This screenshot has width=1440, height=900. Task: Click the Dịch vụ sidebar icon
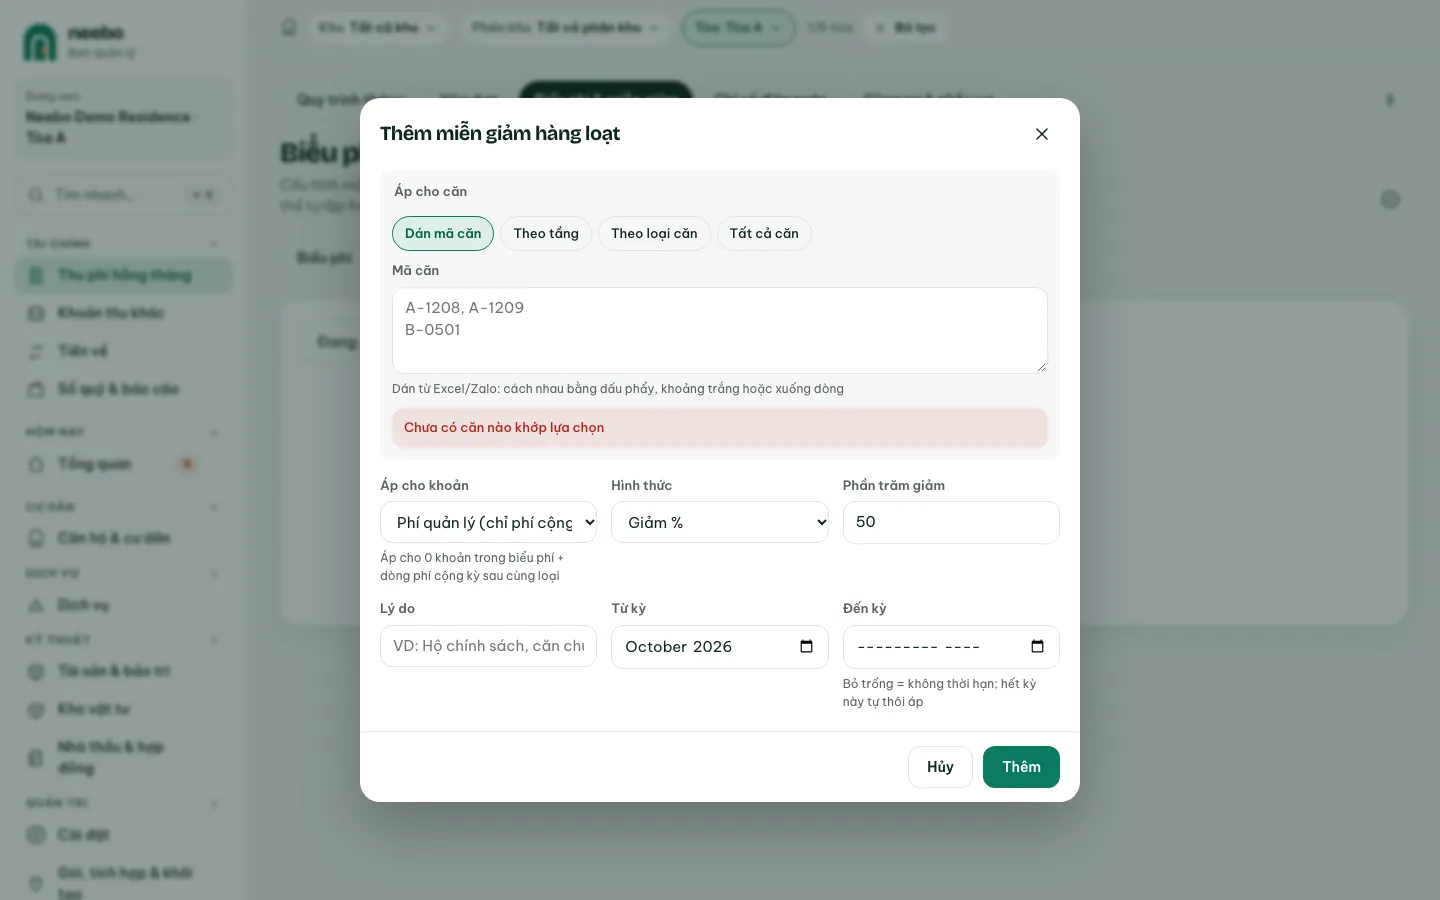pyautogui.click(x=37, y=605)
